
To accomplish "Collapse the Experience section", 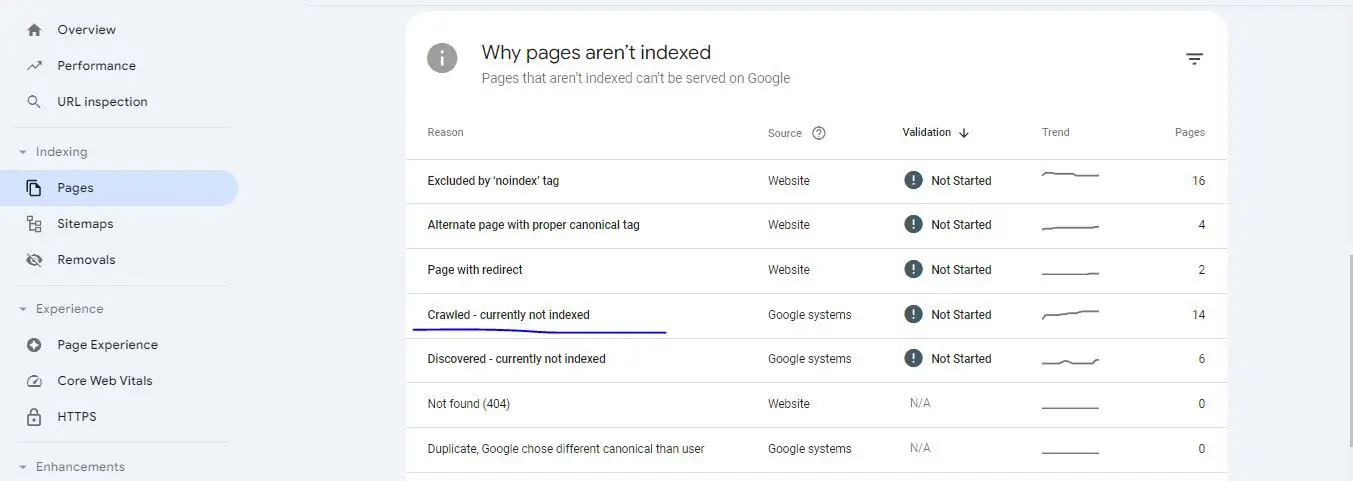I will [x=22, y=310].
